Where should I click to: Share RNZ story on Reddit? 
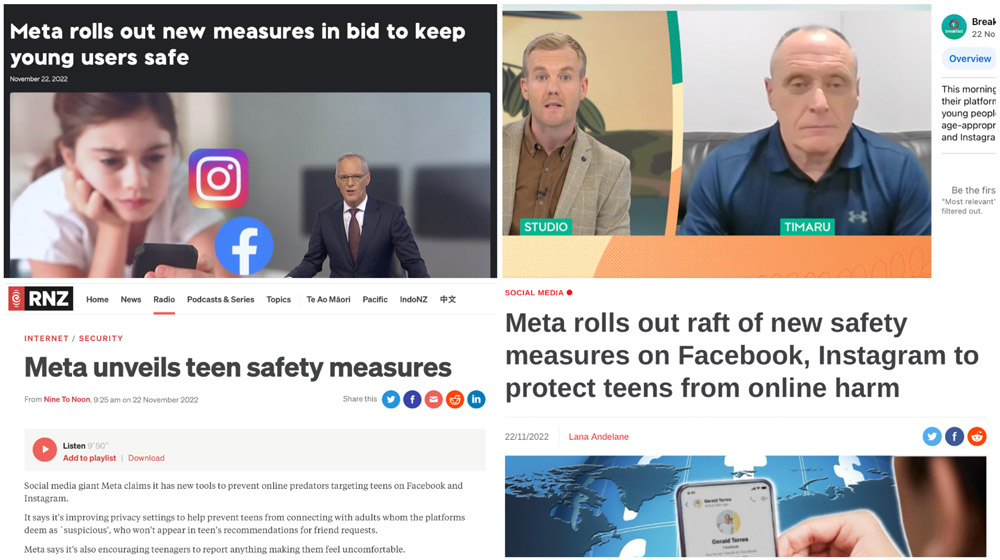455,399
